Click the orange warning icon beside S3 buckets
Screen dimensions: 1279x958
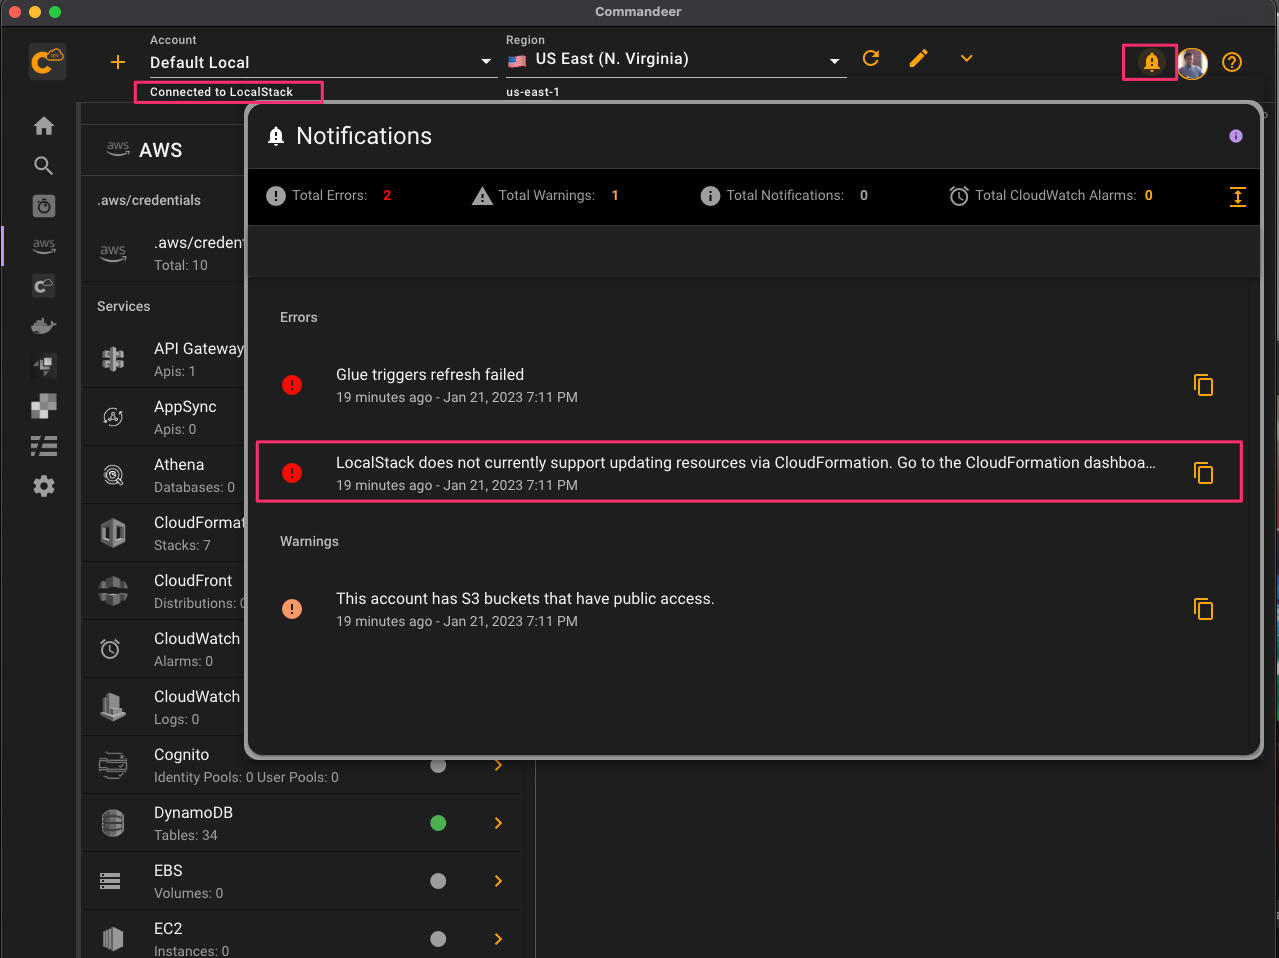click(x=292, y=609)
